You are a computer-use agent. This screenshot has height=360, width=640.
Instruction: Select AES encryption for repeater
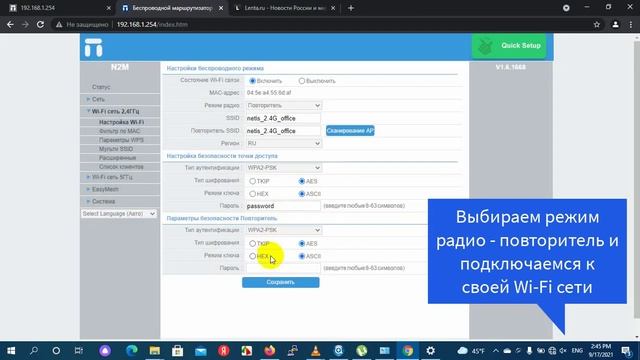coord(302,243)
